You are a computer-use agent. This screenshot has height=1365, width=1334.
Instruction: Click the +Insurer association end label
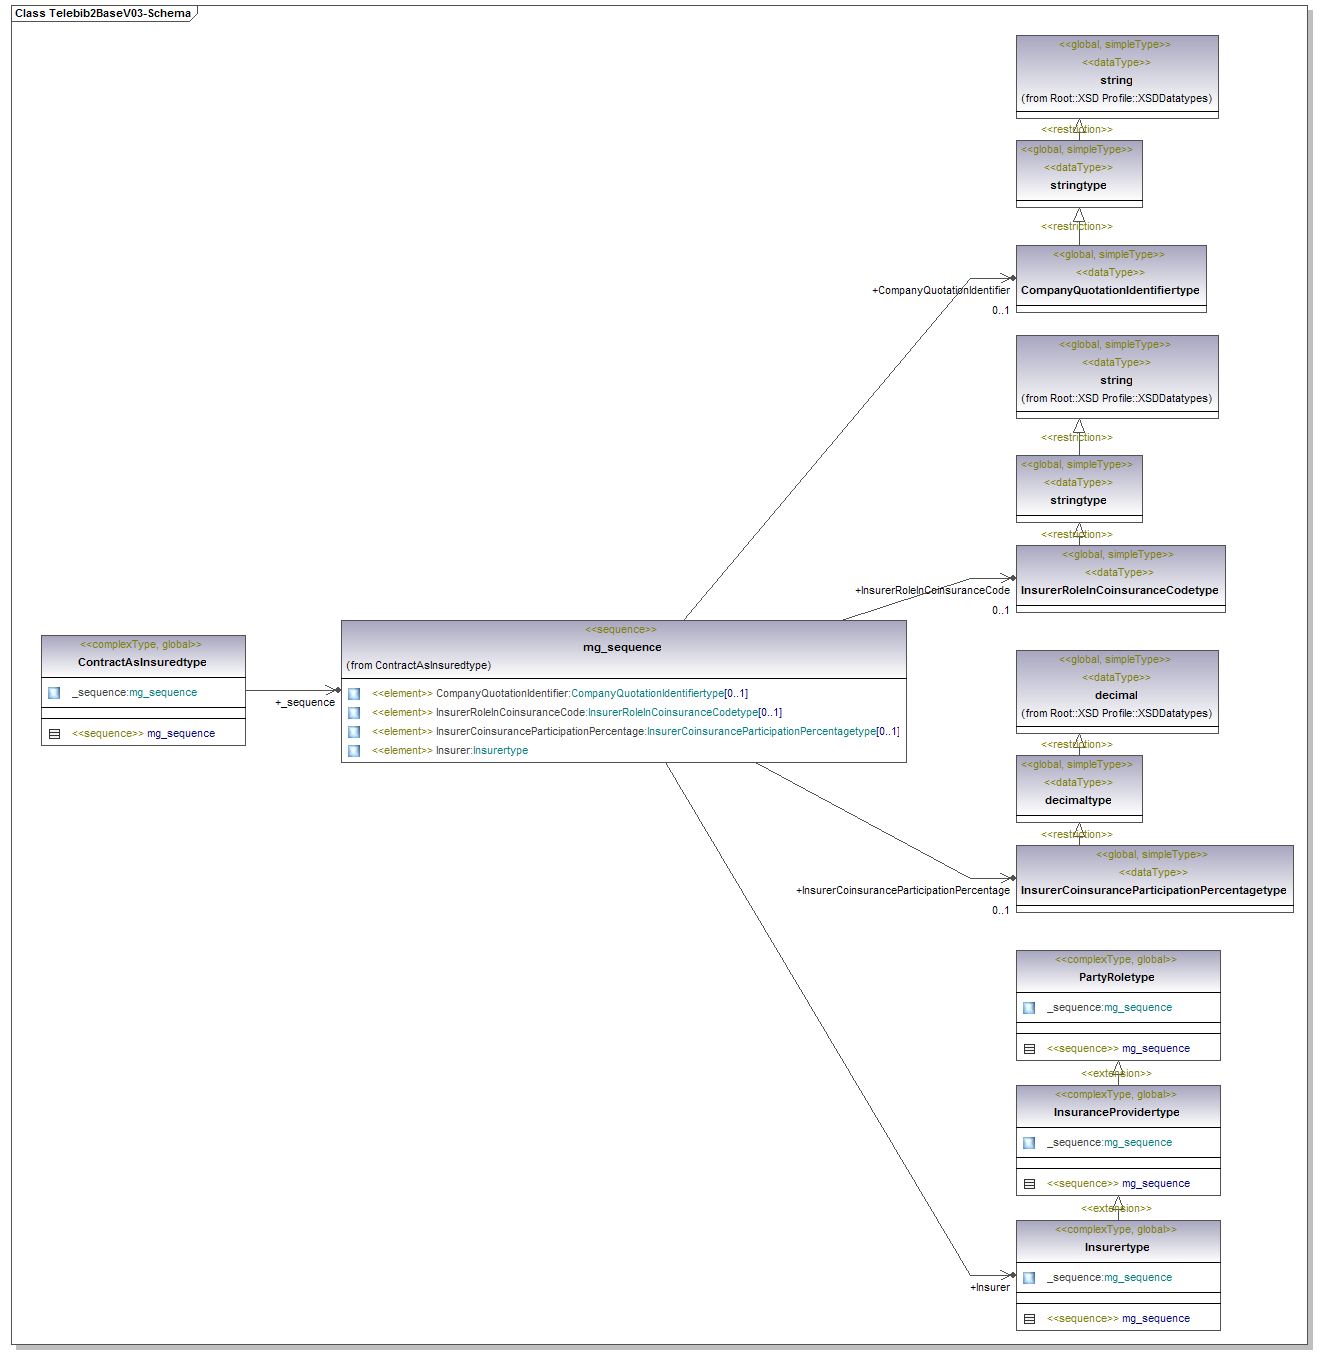(x=990, y=1288)
